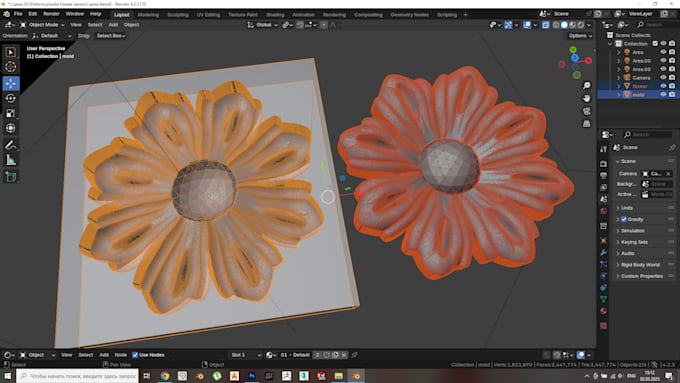Open the Output properties tab
680x383 pixels.
coord(603,176)
